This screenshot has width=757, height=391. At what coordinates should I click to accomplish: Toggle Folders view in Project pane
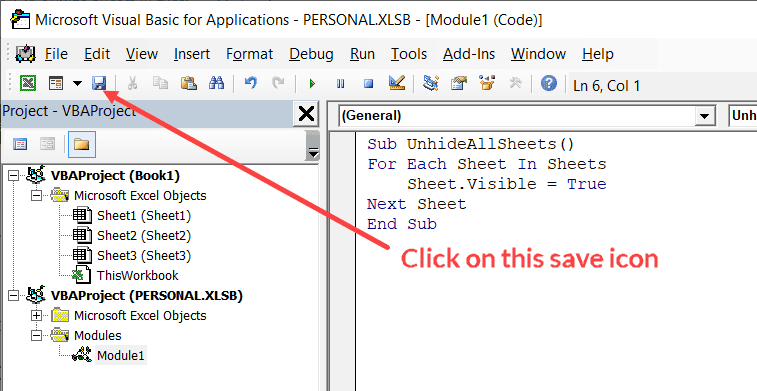point(82,144)
